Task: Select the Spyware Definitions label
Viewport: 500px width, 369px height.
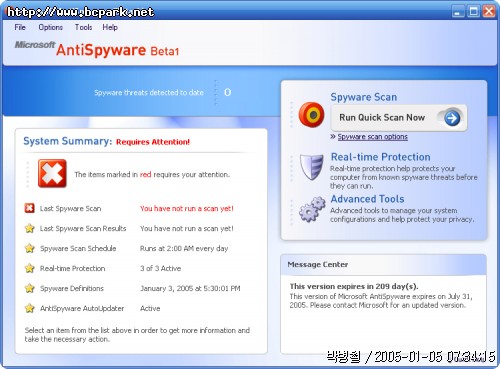Action: tap(72, 289)
